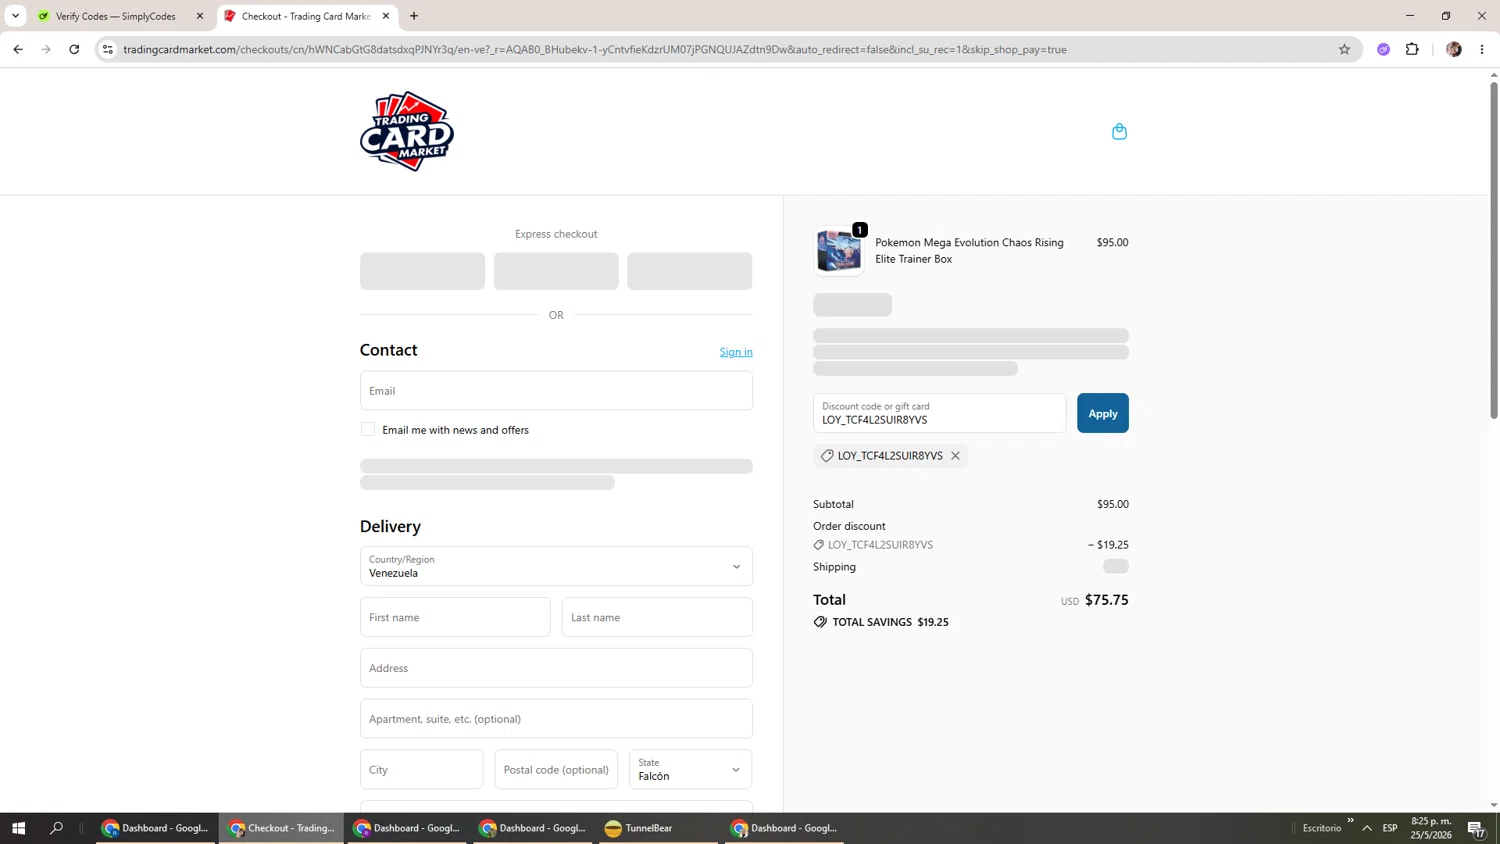
Task: Click the purple extension icon in toolbar
Action: click(x=1384, y=49)
